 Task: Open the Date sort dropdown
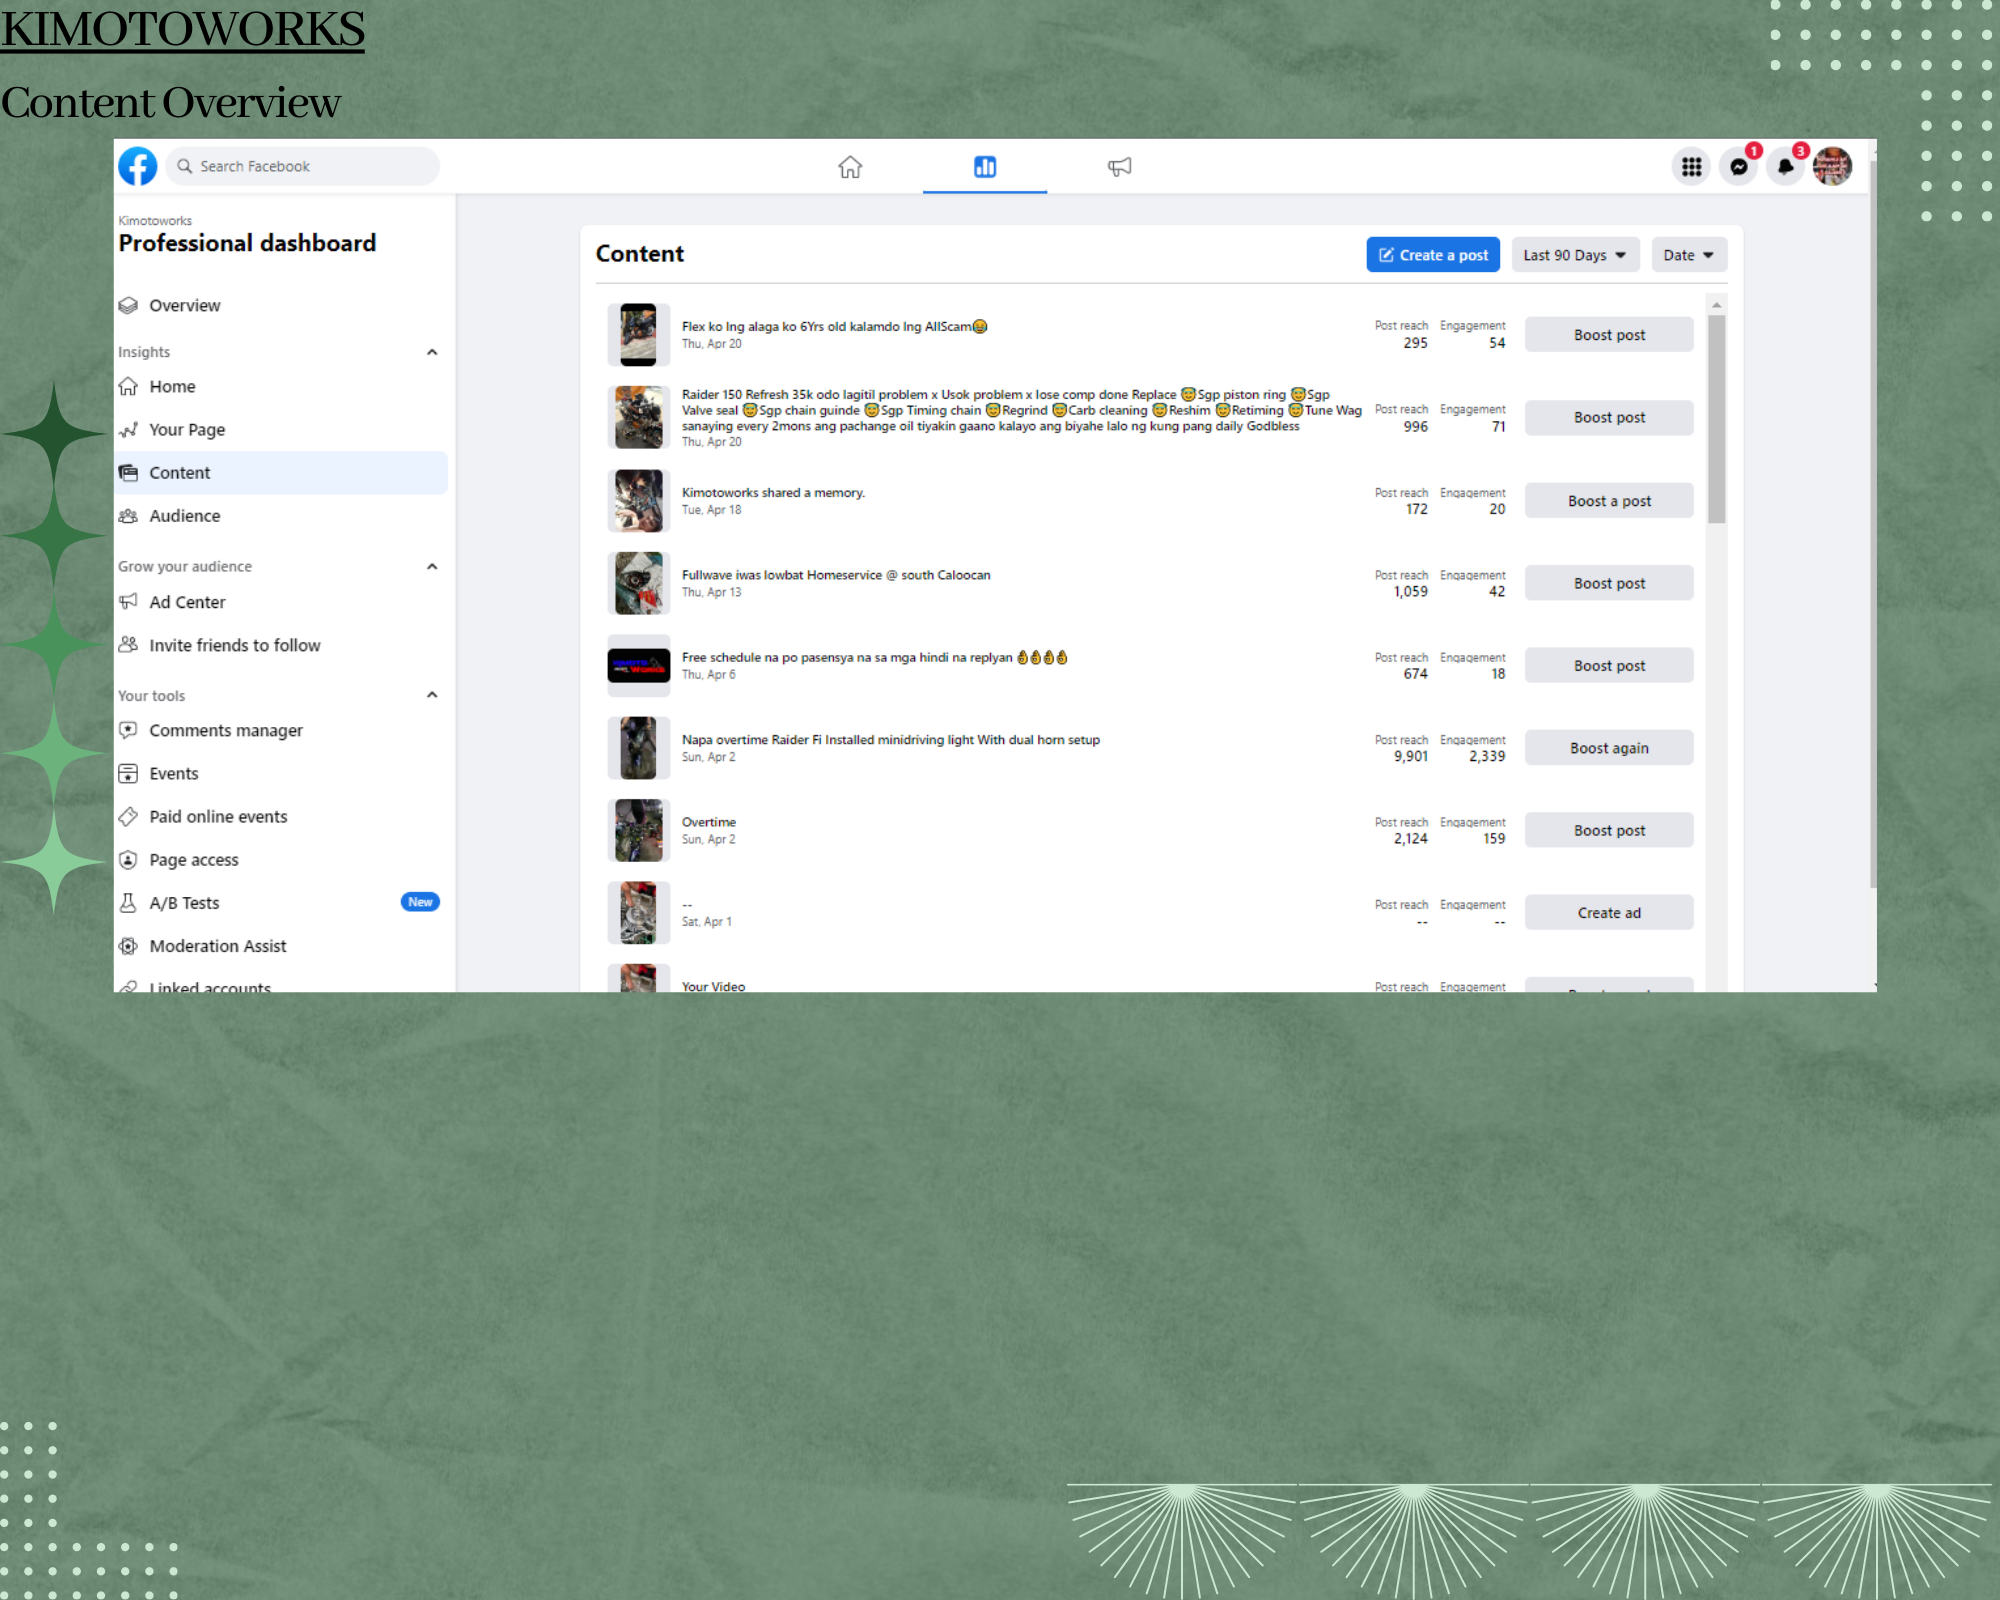tap(1689, 255)
